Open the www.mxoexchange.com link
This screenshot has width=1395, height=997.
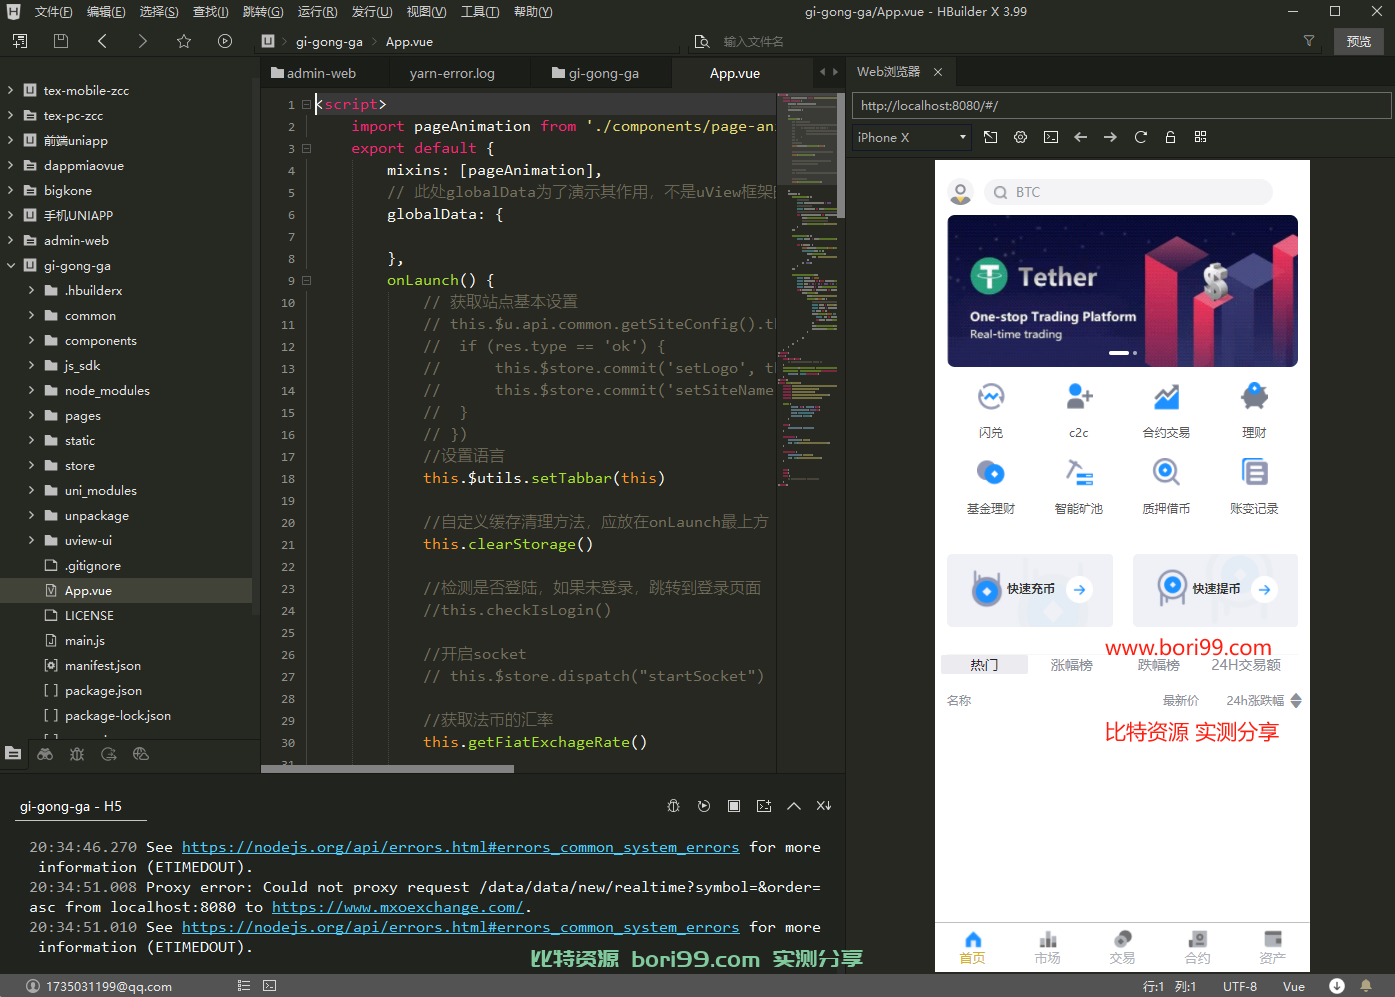(398, 907)
